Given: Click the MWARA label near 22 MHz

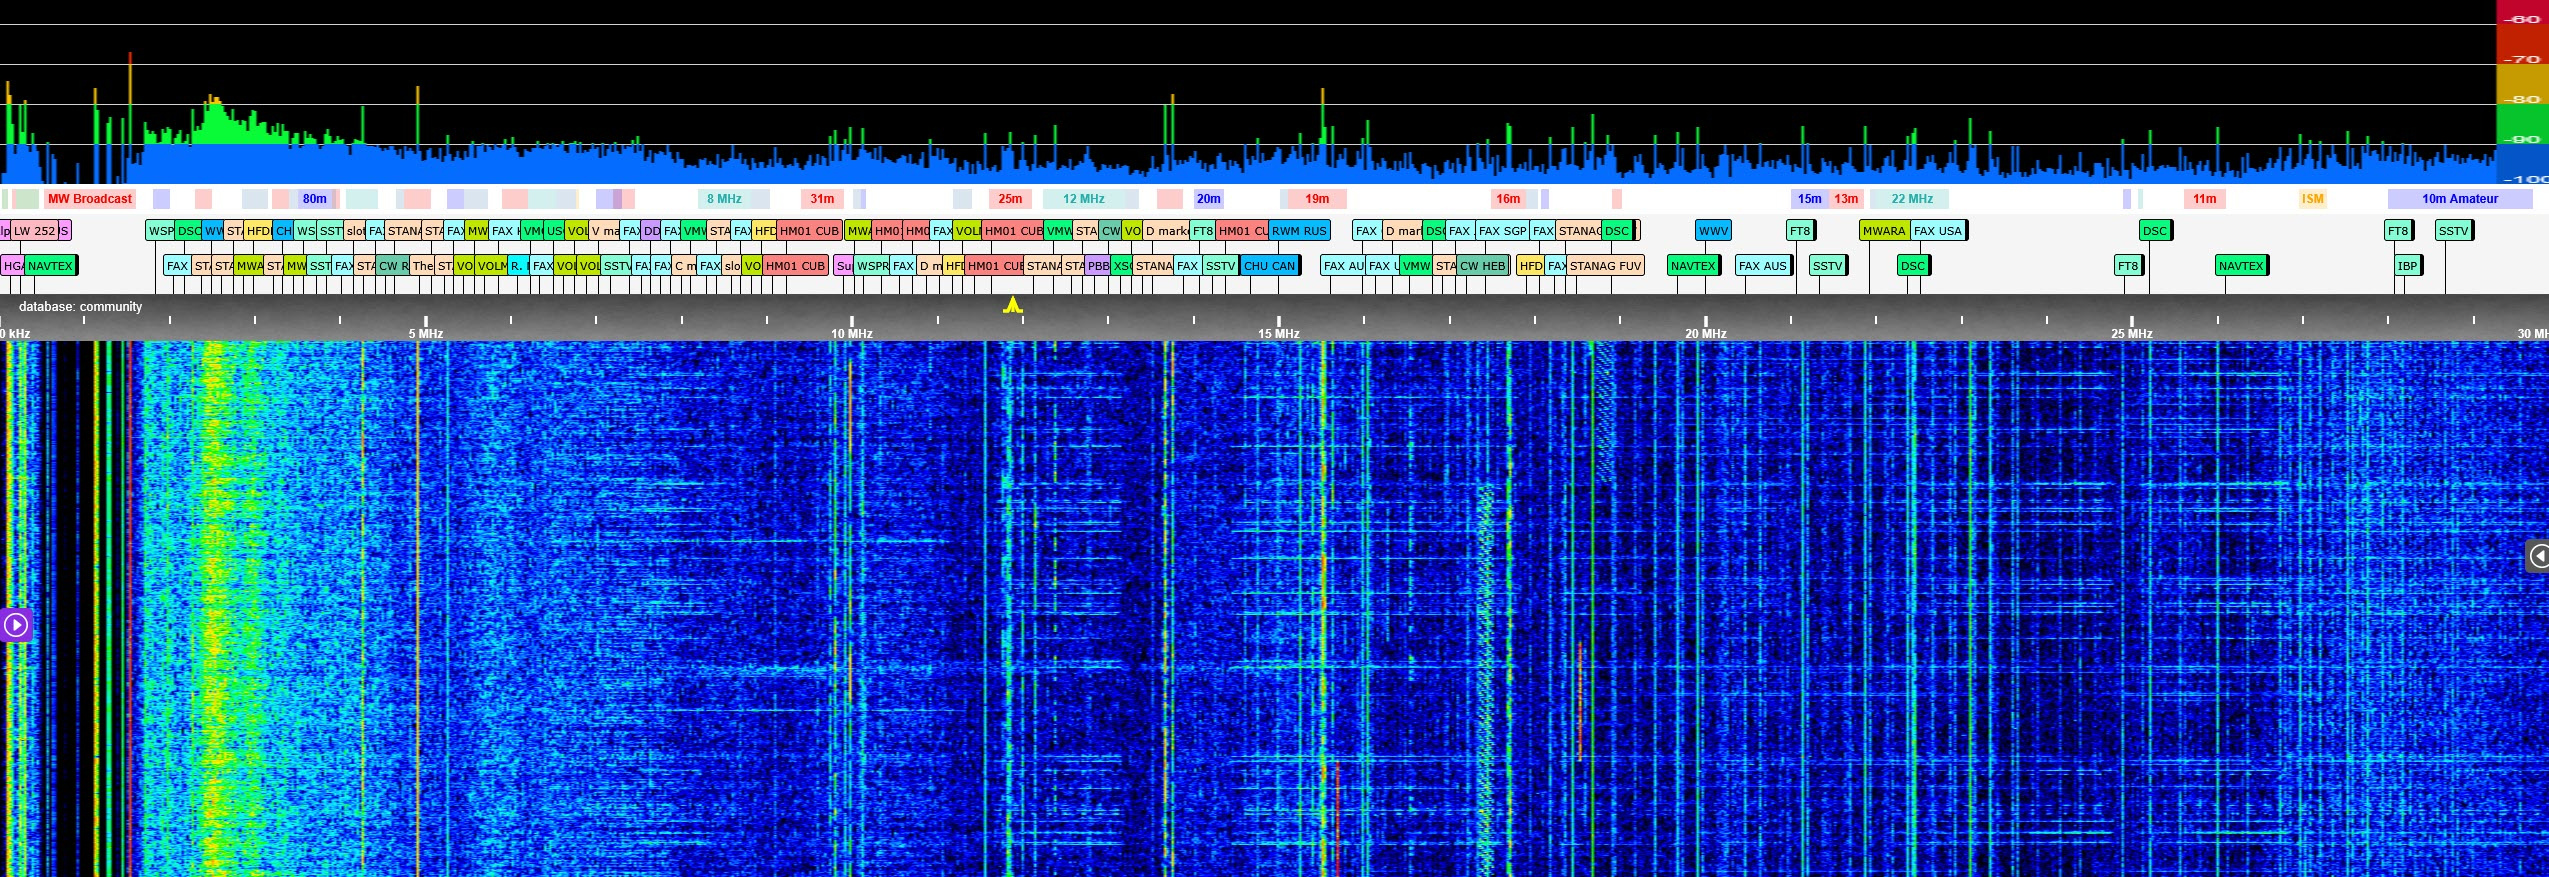Looking at the screenshot, I should (x=1883, y=231).
